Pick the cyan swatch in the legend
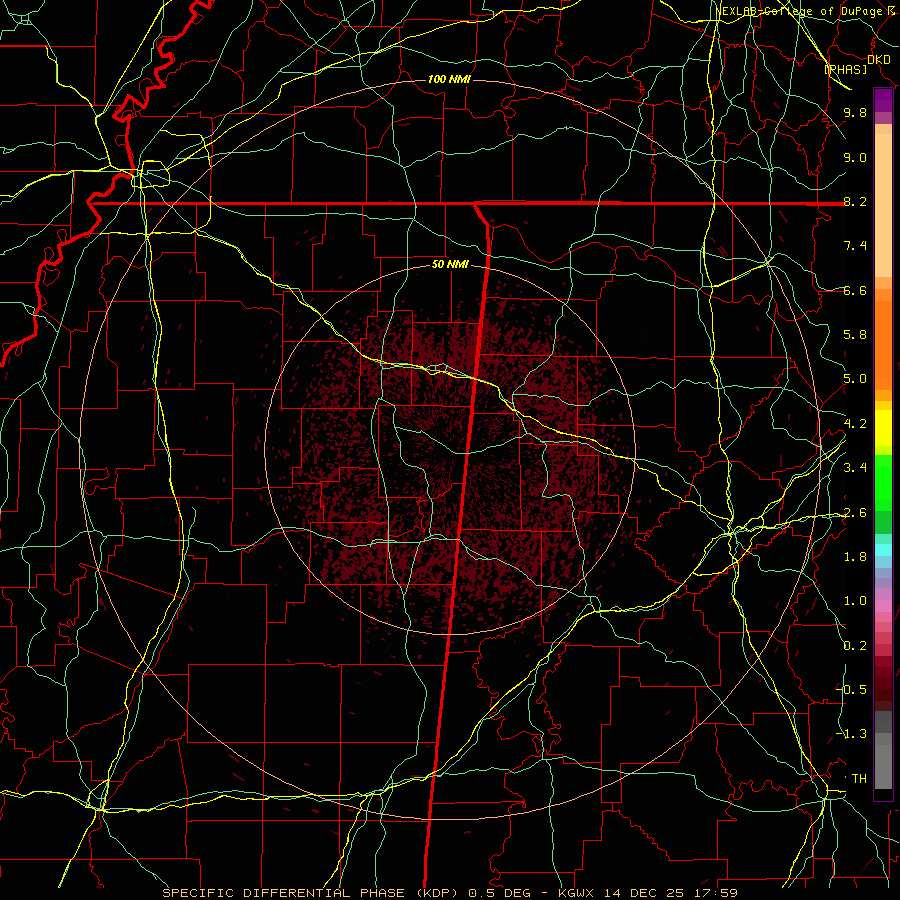The width and height of the screenshot is (900, 900). point(883,549)
